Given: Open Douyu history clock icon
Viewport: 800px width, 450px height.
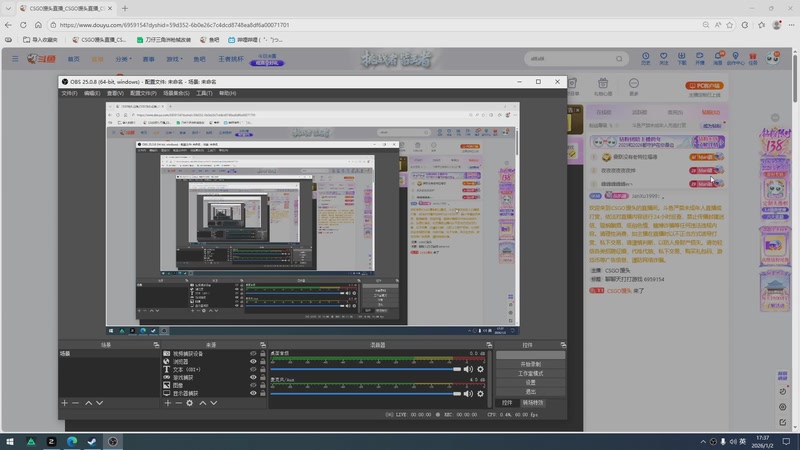Looking at the screenshot, I should click(x=645, y=58).
